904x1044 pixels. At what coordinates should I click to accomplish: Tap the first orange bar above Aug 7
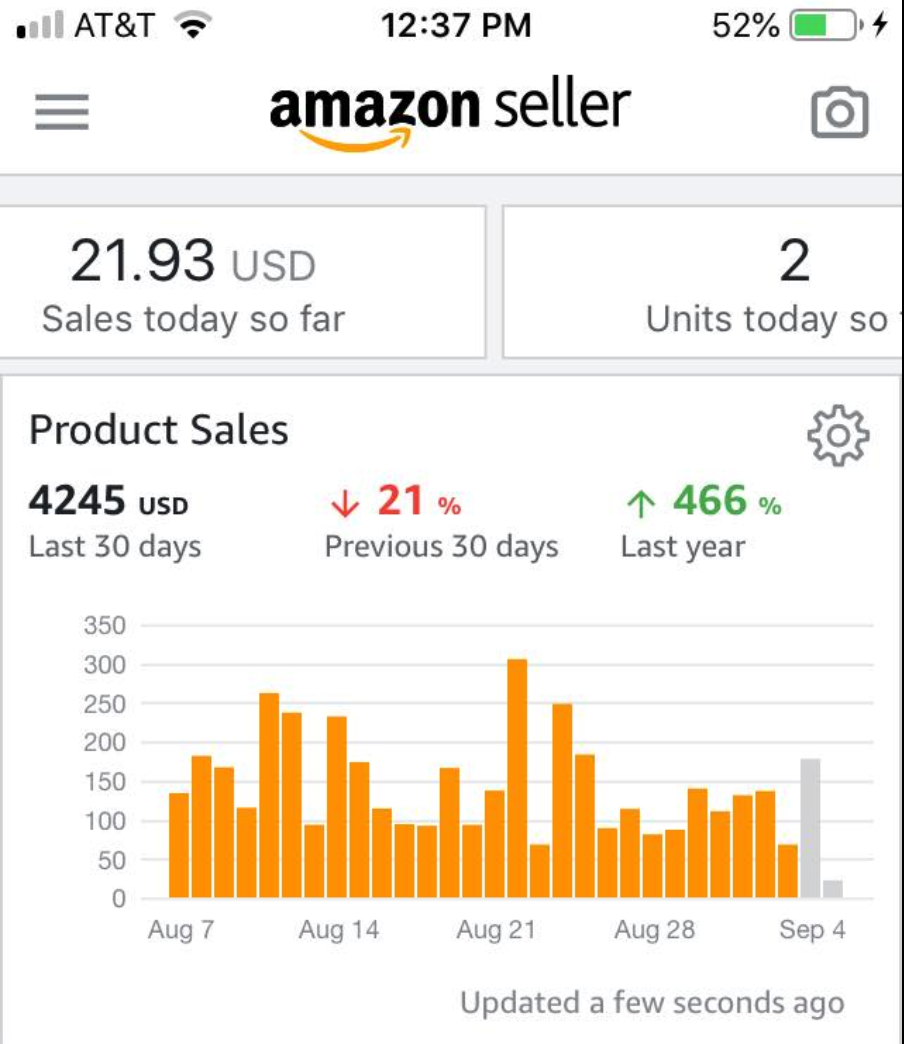(179, 846)
